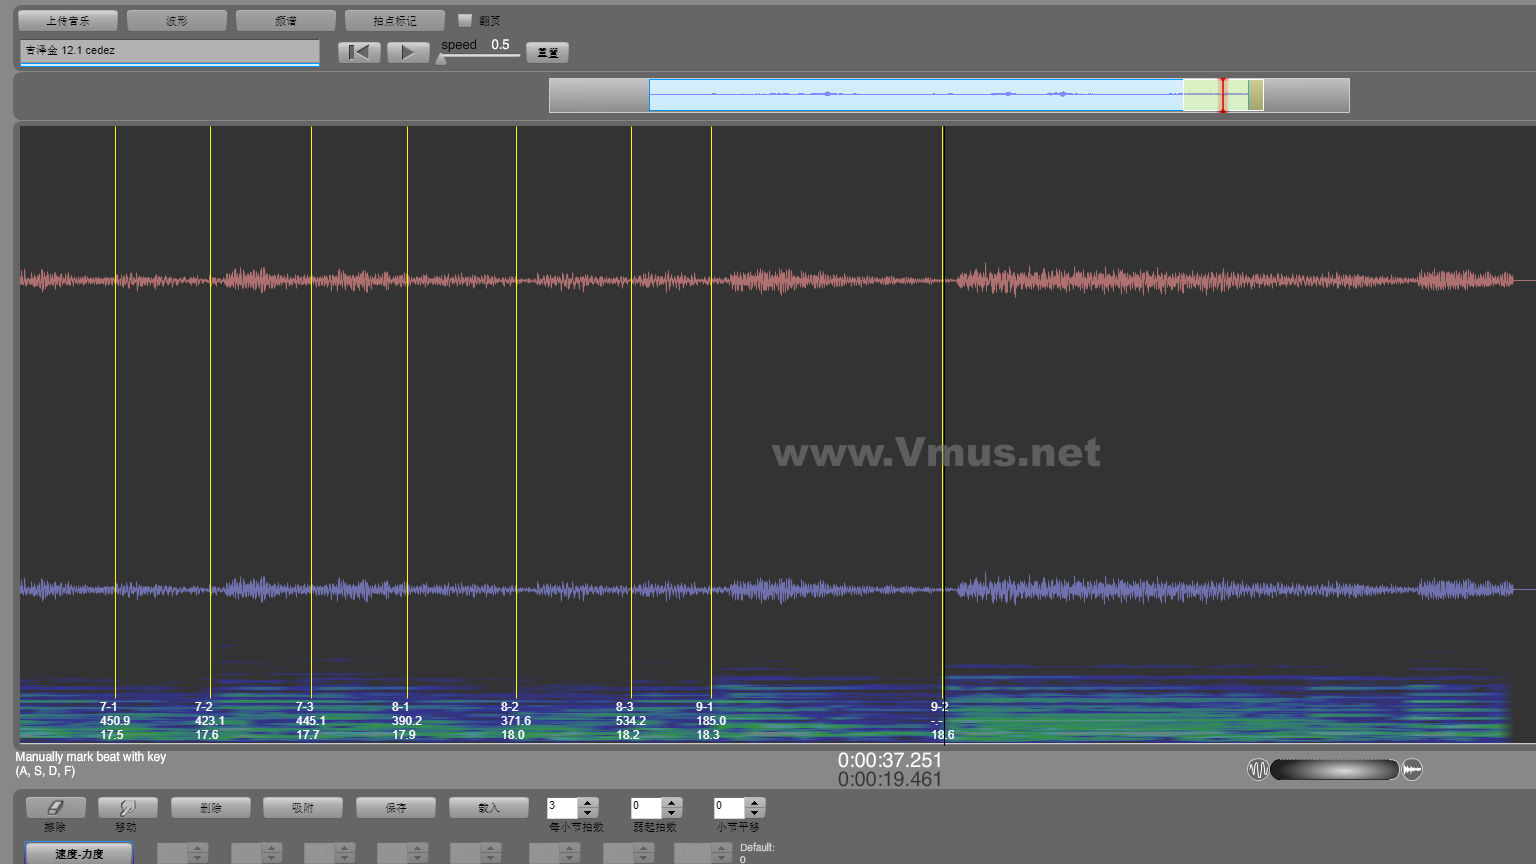This screenshot has width=1536, height=864.
Task: Click the red playhead marker in overview
Action: click(1222, 95)
